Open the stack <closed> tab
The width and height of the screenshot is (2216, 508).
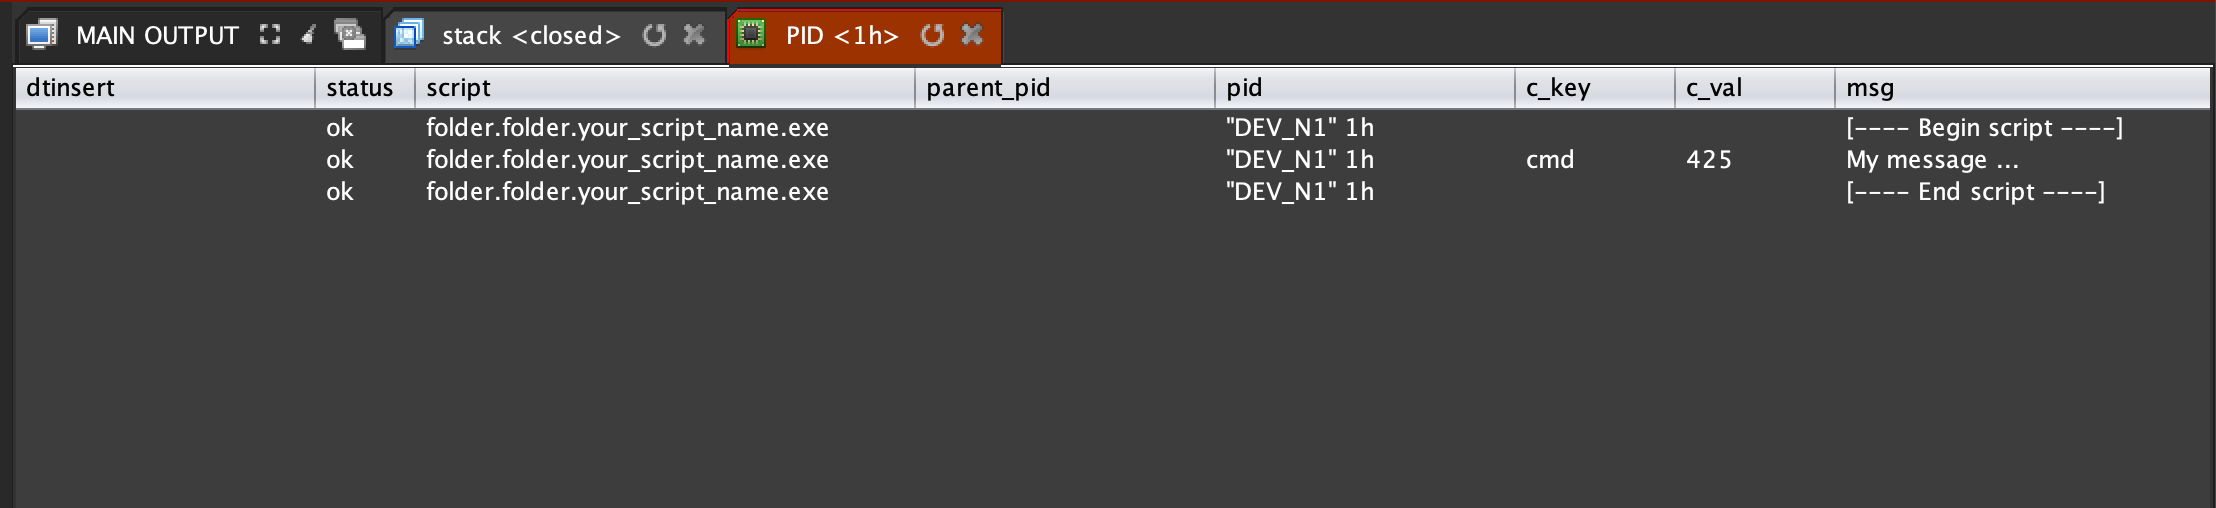pyautogui.click(x=531, y=36)
